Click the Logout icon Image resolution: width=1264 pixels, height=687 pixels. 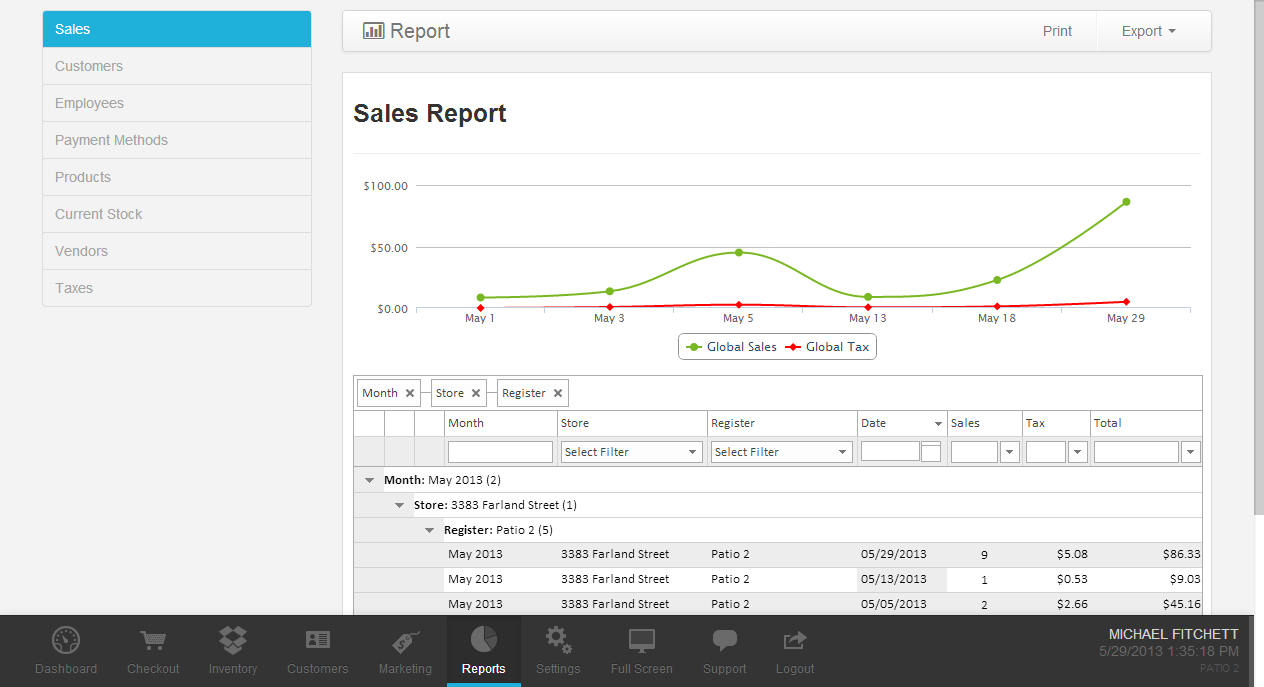tap(795, 640)
